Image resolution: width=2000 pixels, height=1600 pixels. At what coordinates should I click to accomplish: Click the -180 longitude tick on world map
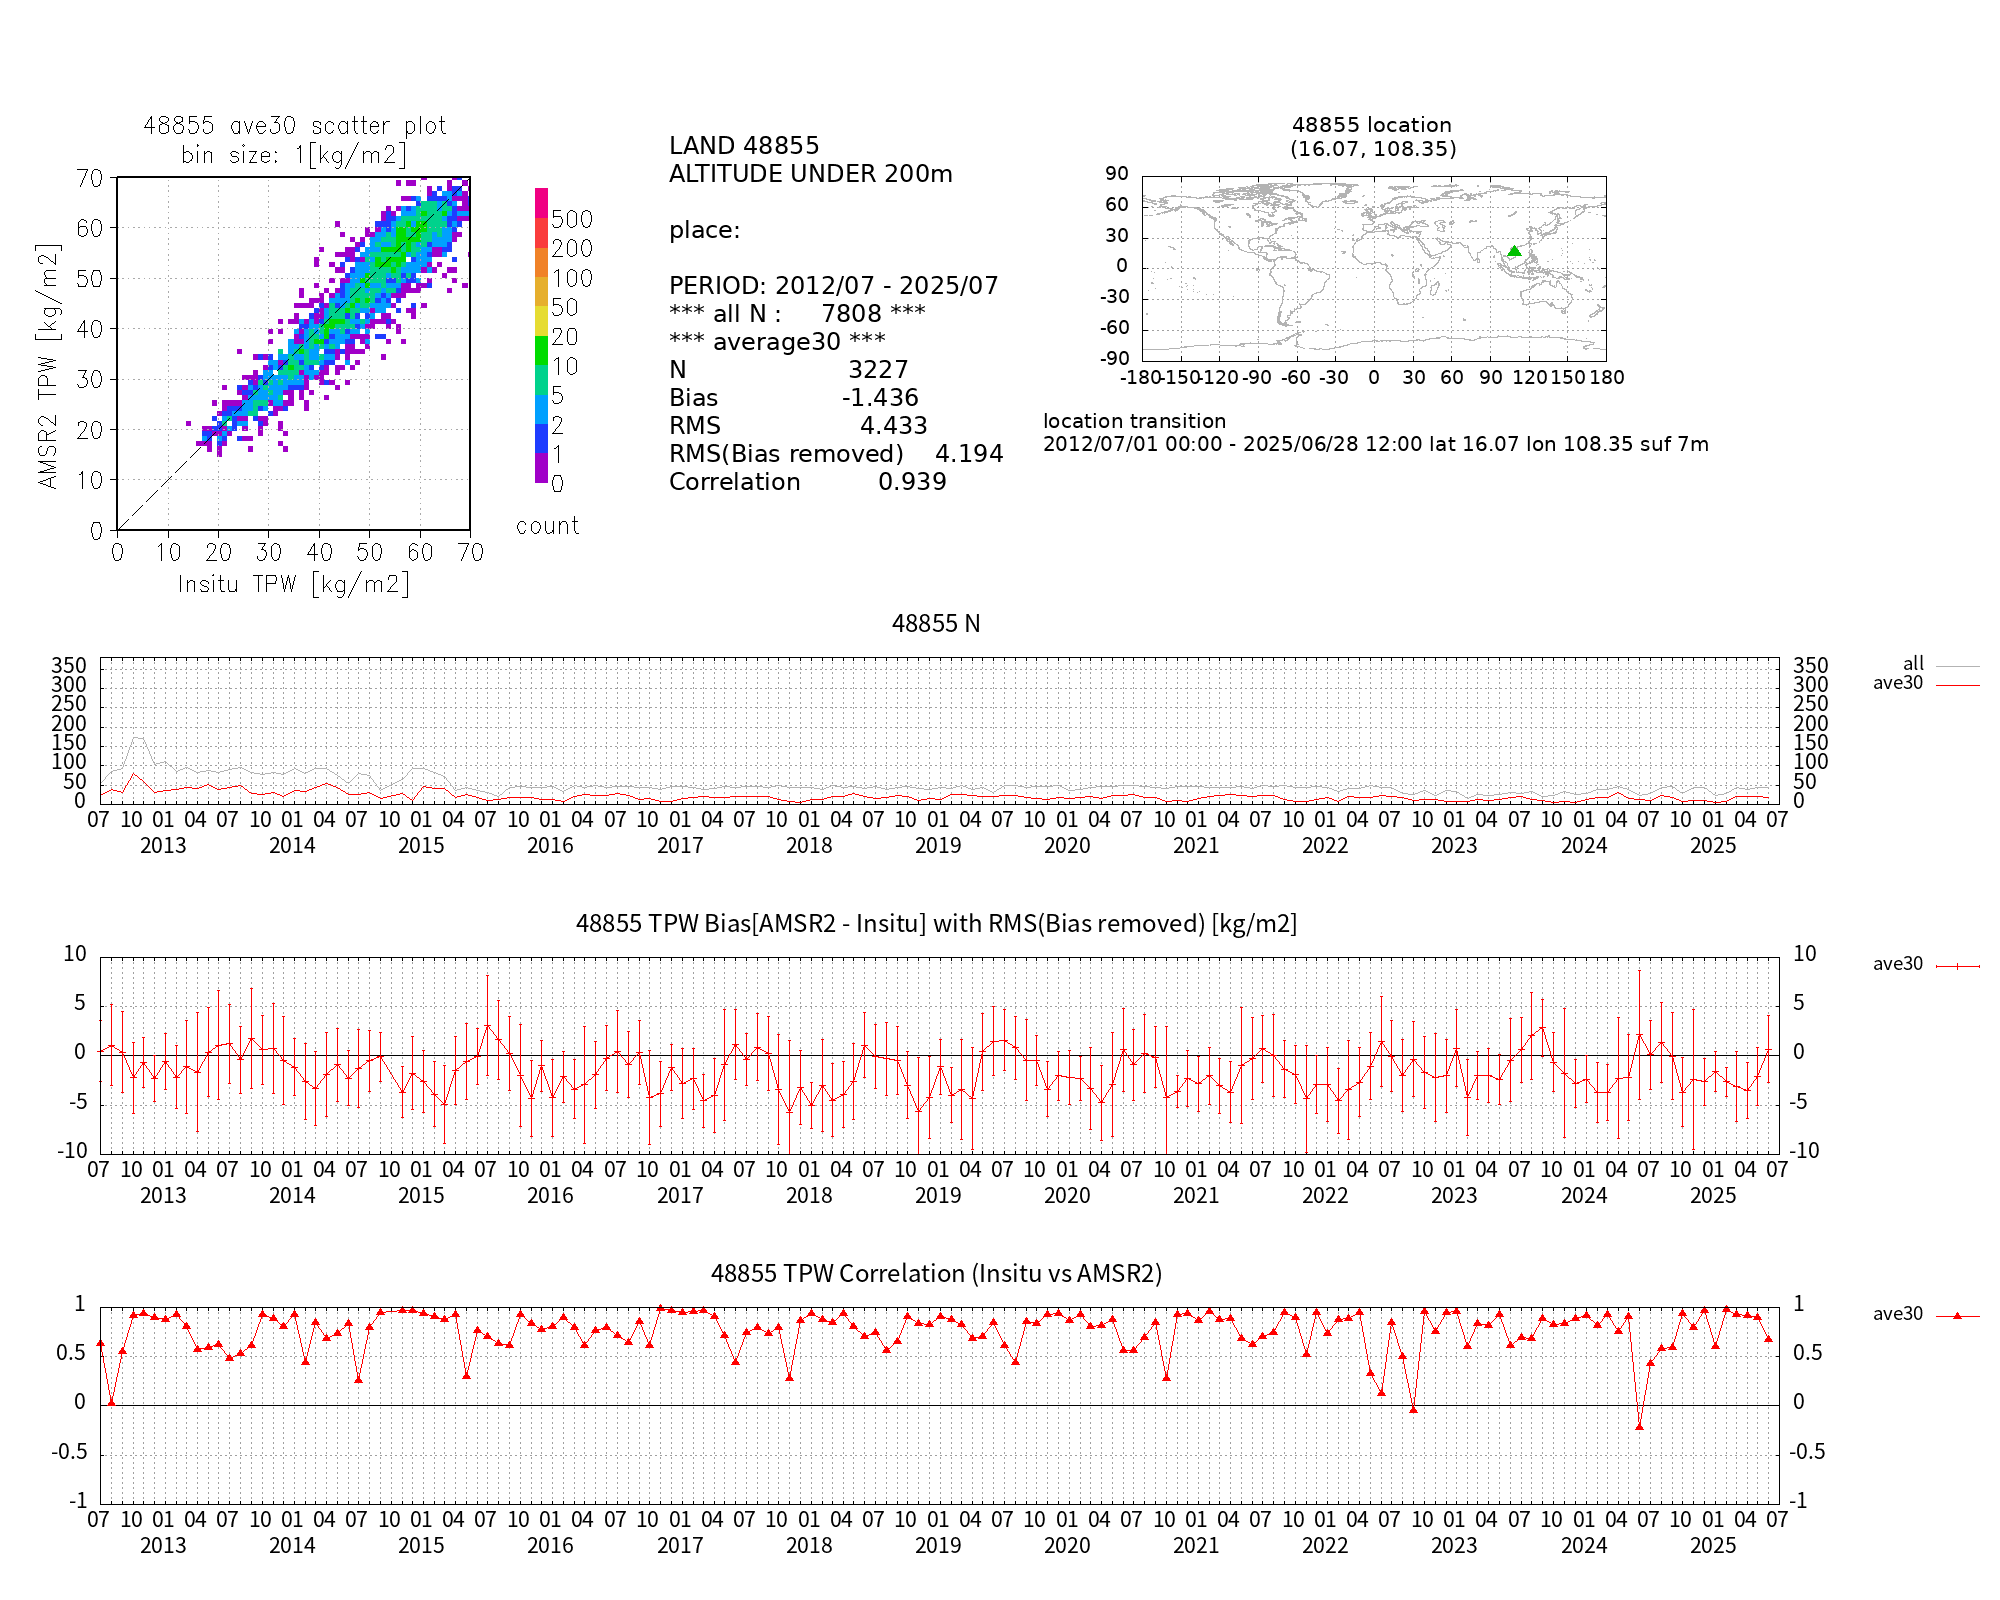(1140, 378)
